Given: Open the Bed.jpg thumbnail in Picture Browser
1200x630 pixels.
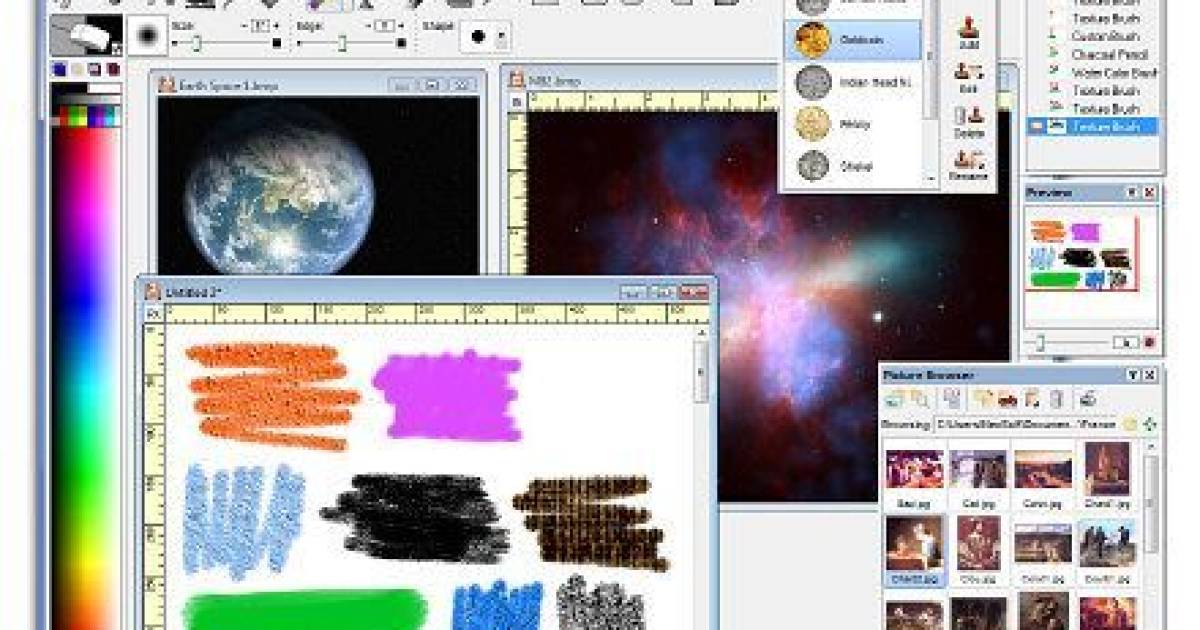Looking at the screenshot, I should (914, 469).
